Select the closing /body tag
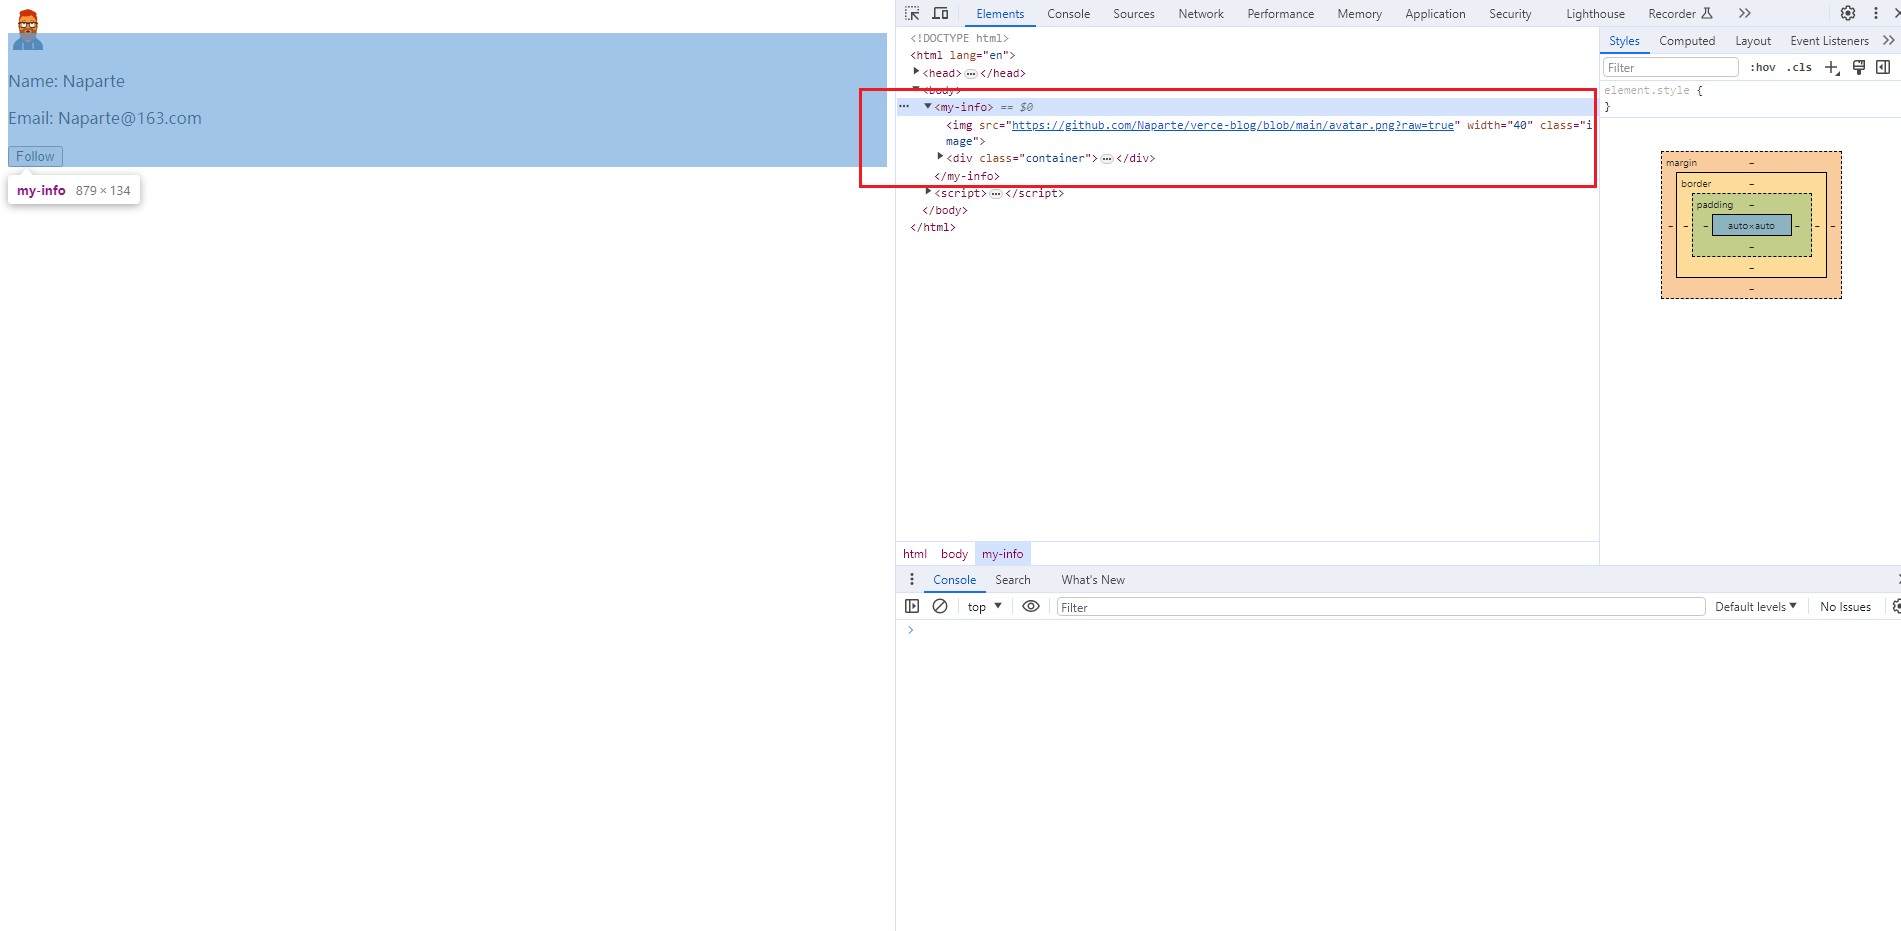Image resolution: width=1901 pixels, height=931 pixels. 944,210
